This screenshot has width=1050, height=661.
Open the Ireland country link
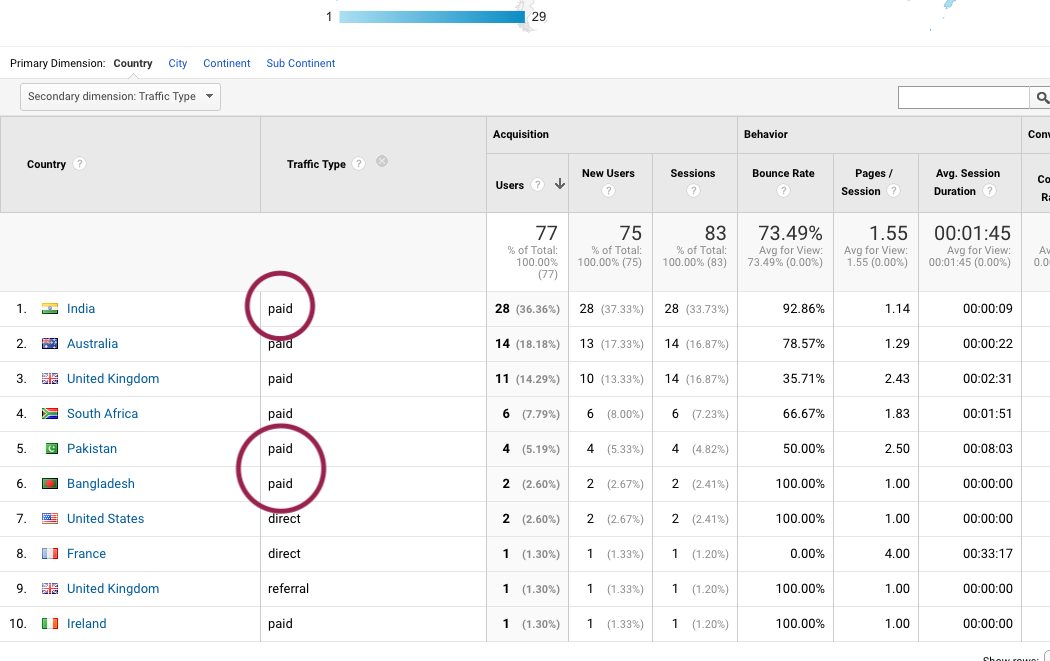click(86, 623)
